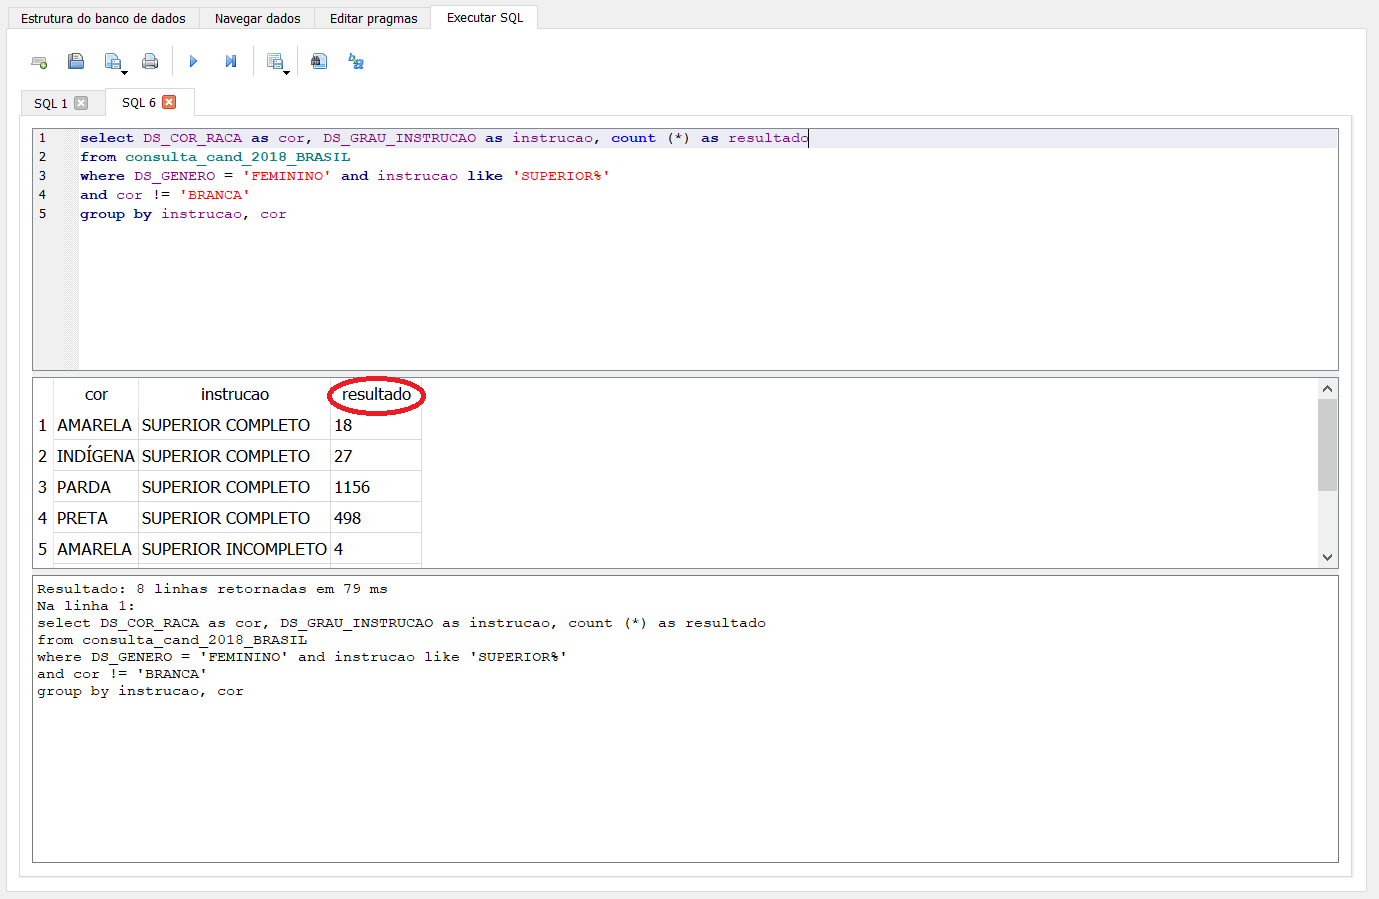
Task: Select the cell with value 1156
Action: click(x=352, y=487)
